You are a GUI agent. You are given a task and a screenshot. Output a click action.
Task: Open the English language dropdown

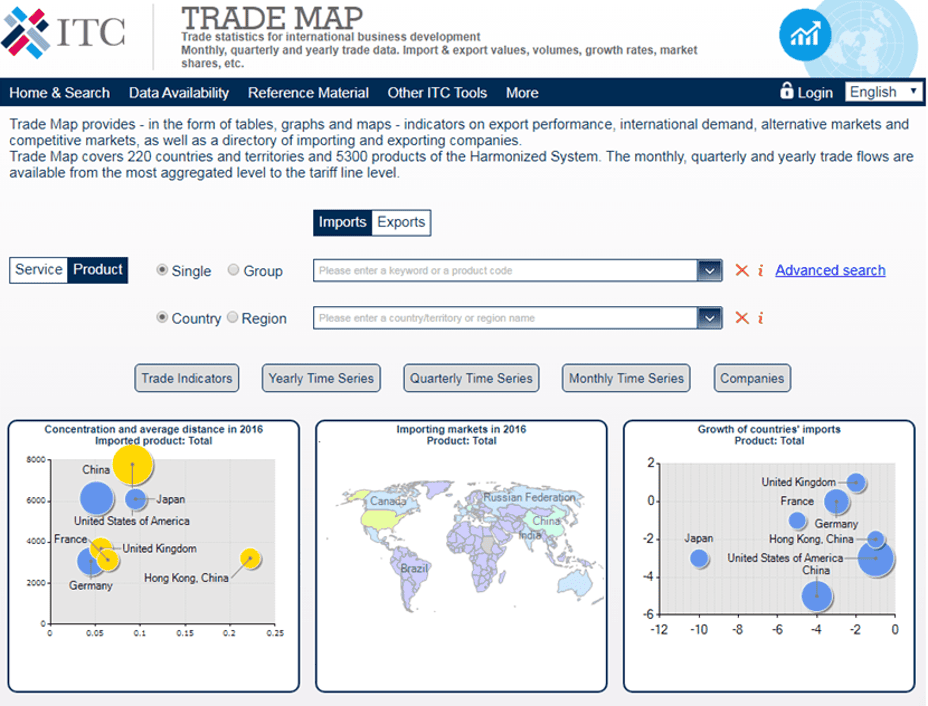coord(884,92)
